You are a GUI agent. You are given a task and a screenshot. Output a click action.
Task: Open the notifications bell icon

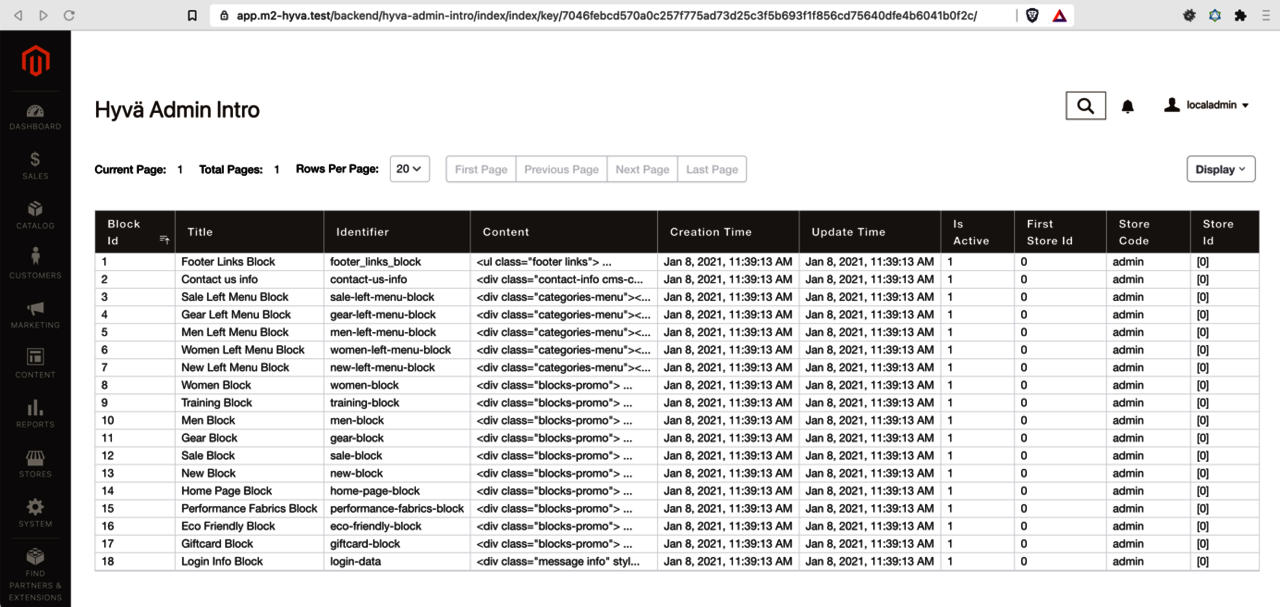1128,106
